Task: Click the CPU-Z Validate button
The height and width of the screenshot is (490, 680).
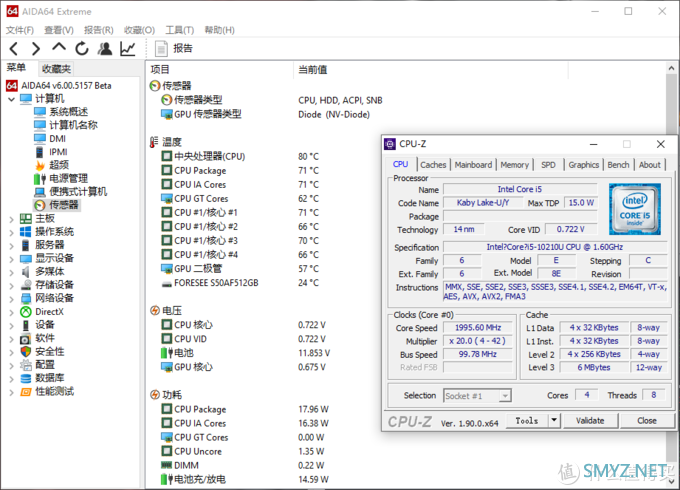Action: pos(590,421)
